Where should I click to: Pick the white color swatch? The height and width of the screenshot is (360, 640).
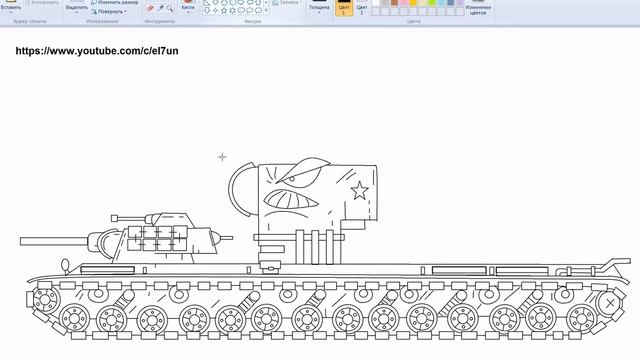(x=376, y=2)
